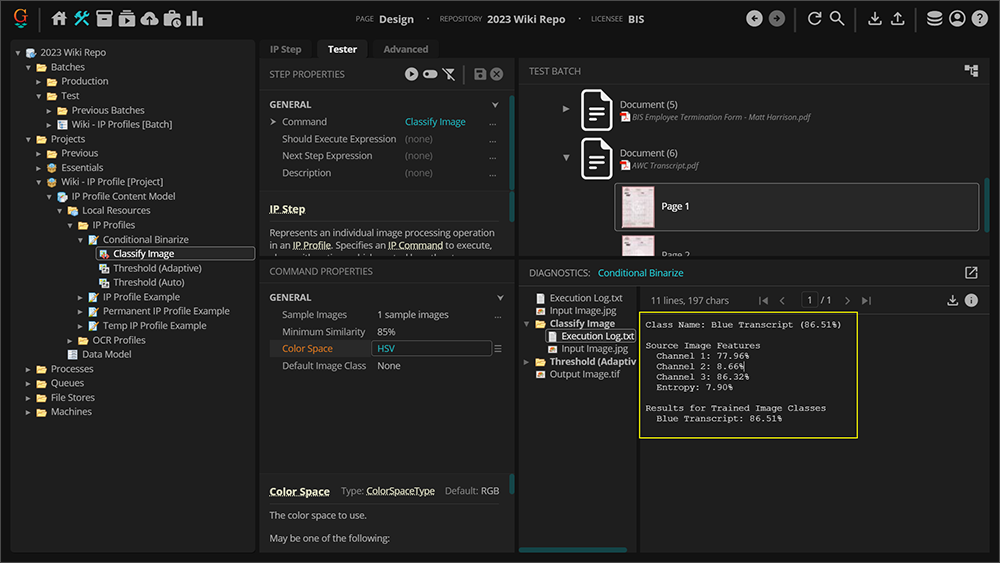Download the execution log file
This screenshot has width=1000, height=563.
tap(953, 300)
